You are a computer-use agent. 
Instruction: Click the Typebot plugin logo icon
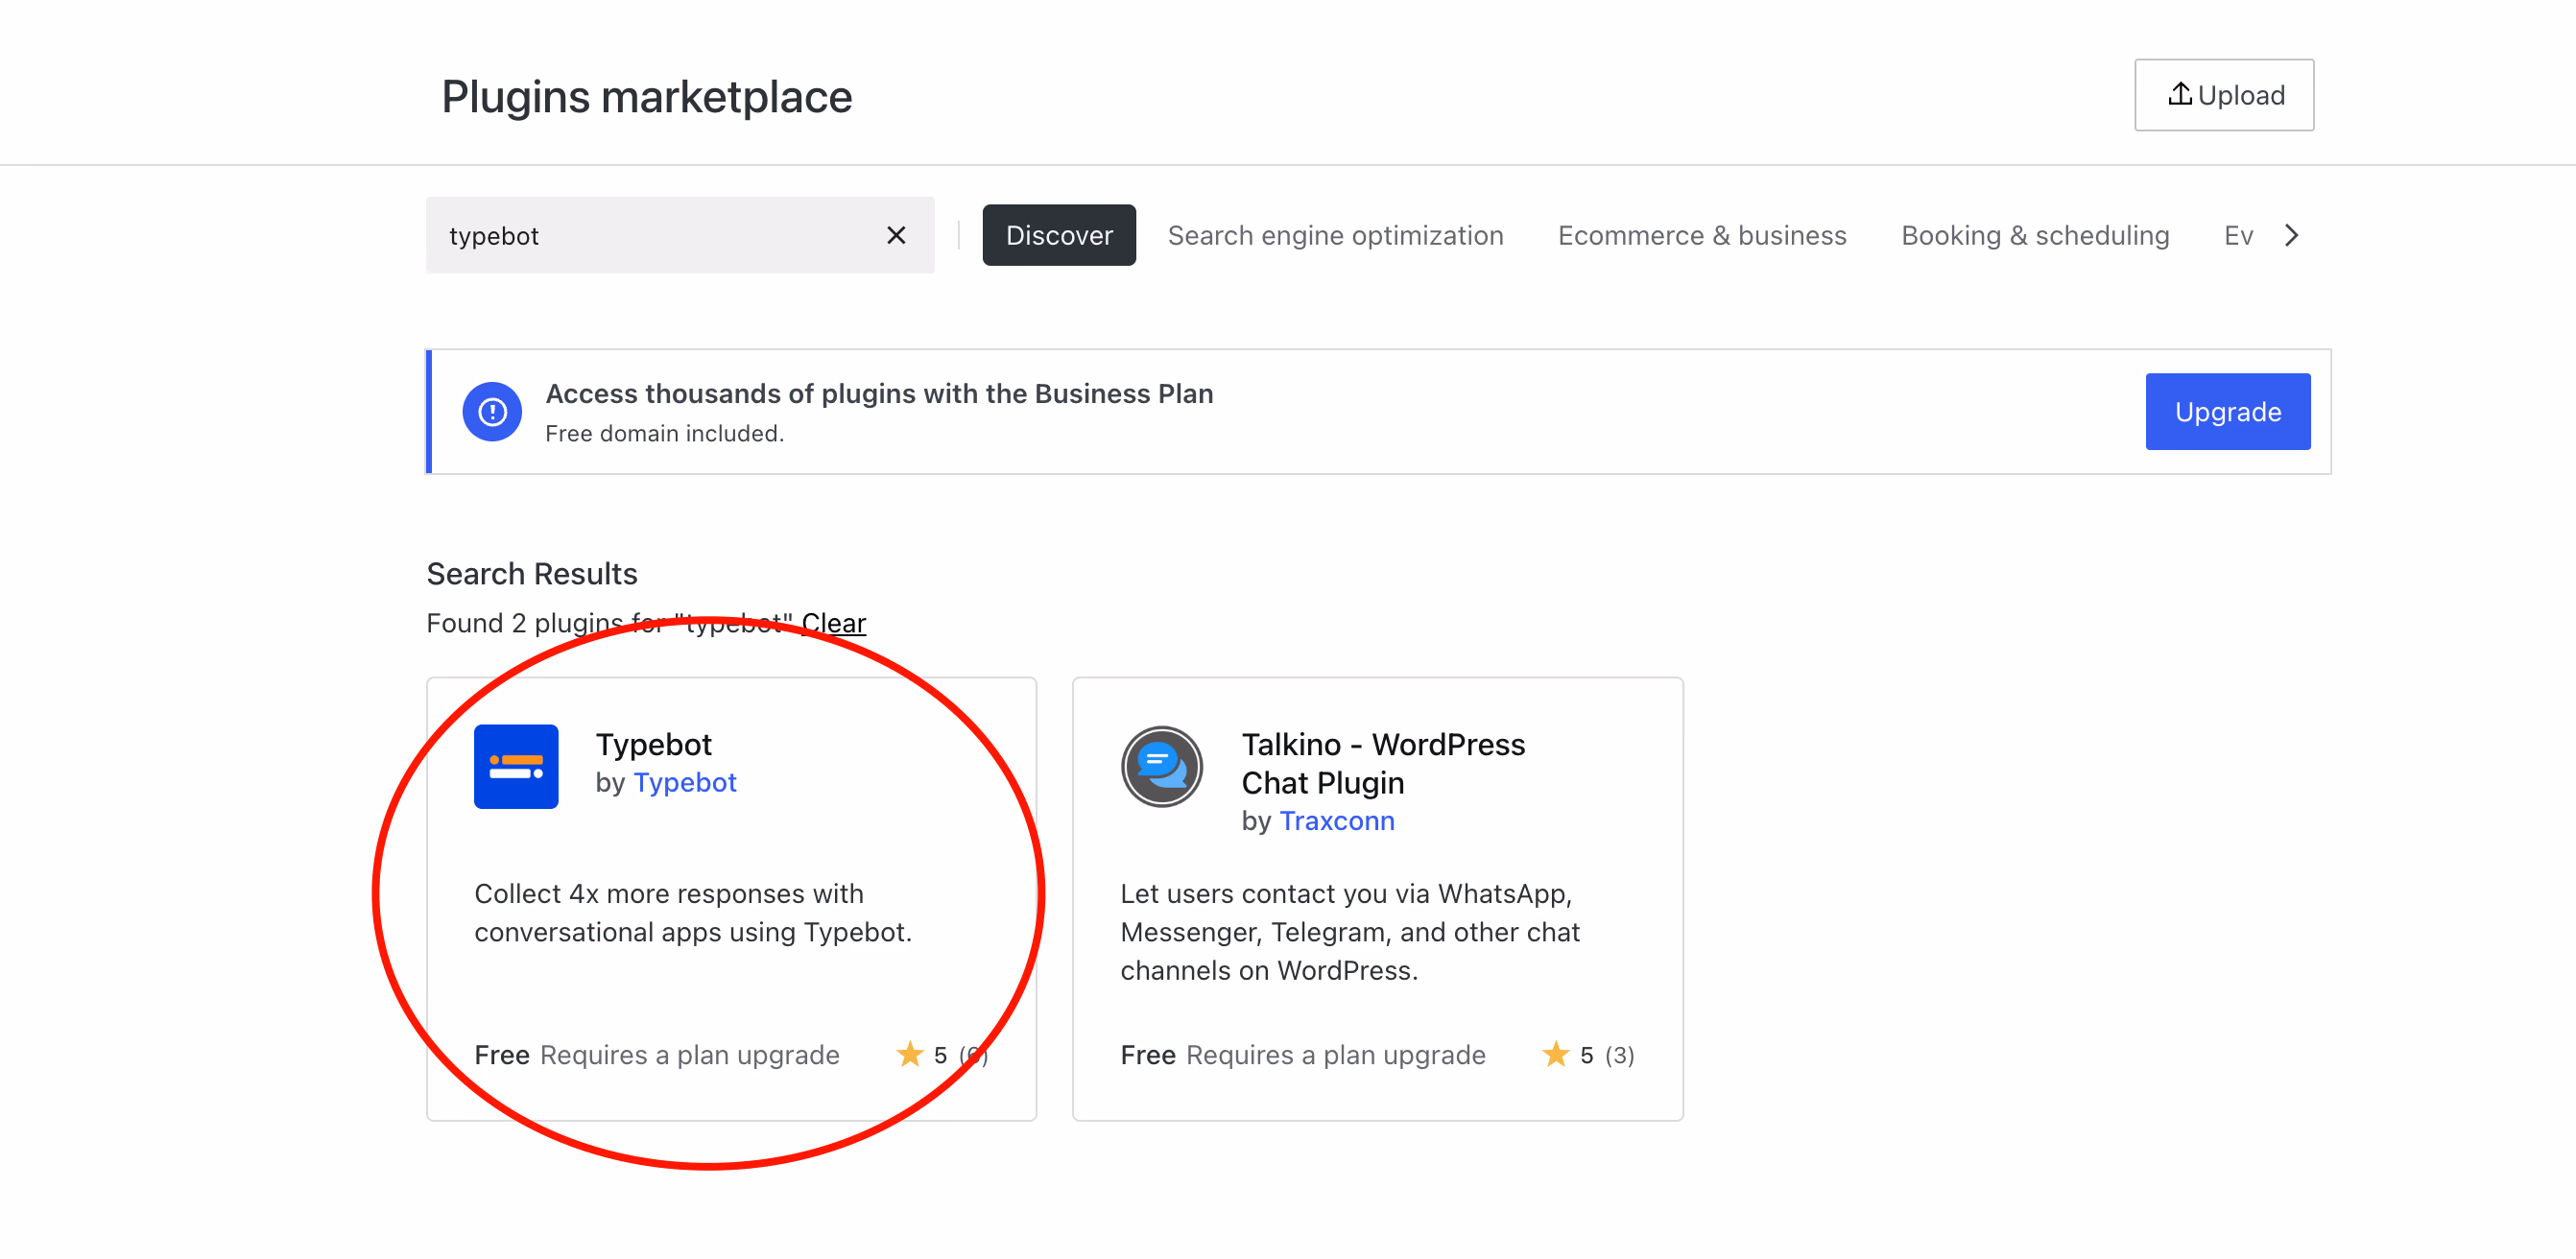pyautogui.click(x=516, y=766)
